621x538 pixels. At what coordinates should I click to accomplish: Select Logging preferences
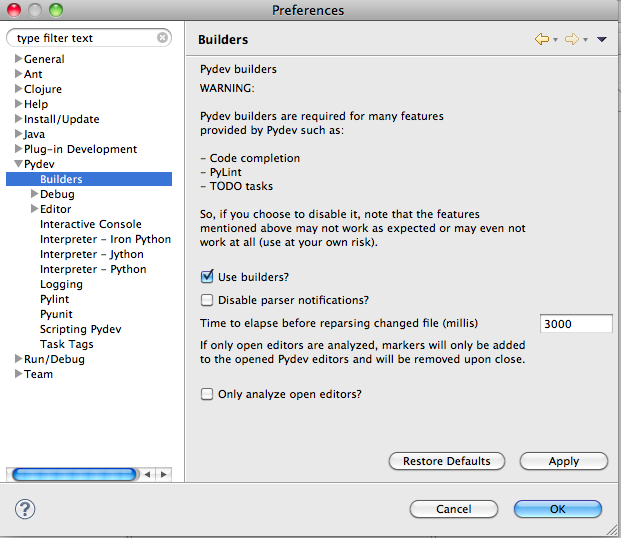pos(61,284)
